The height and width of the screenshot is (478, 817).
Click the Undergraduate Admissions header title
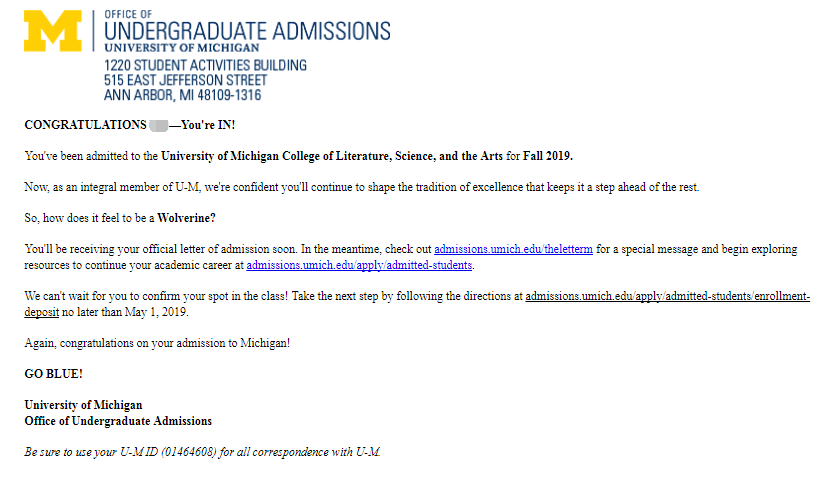(x=247, y=30)
